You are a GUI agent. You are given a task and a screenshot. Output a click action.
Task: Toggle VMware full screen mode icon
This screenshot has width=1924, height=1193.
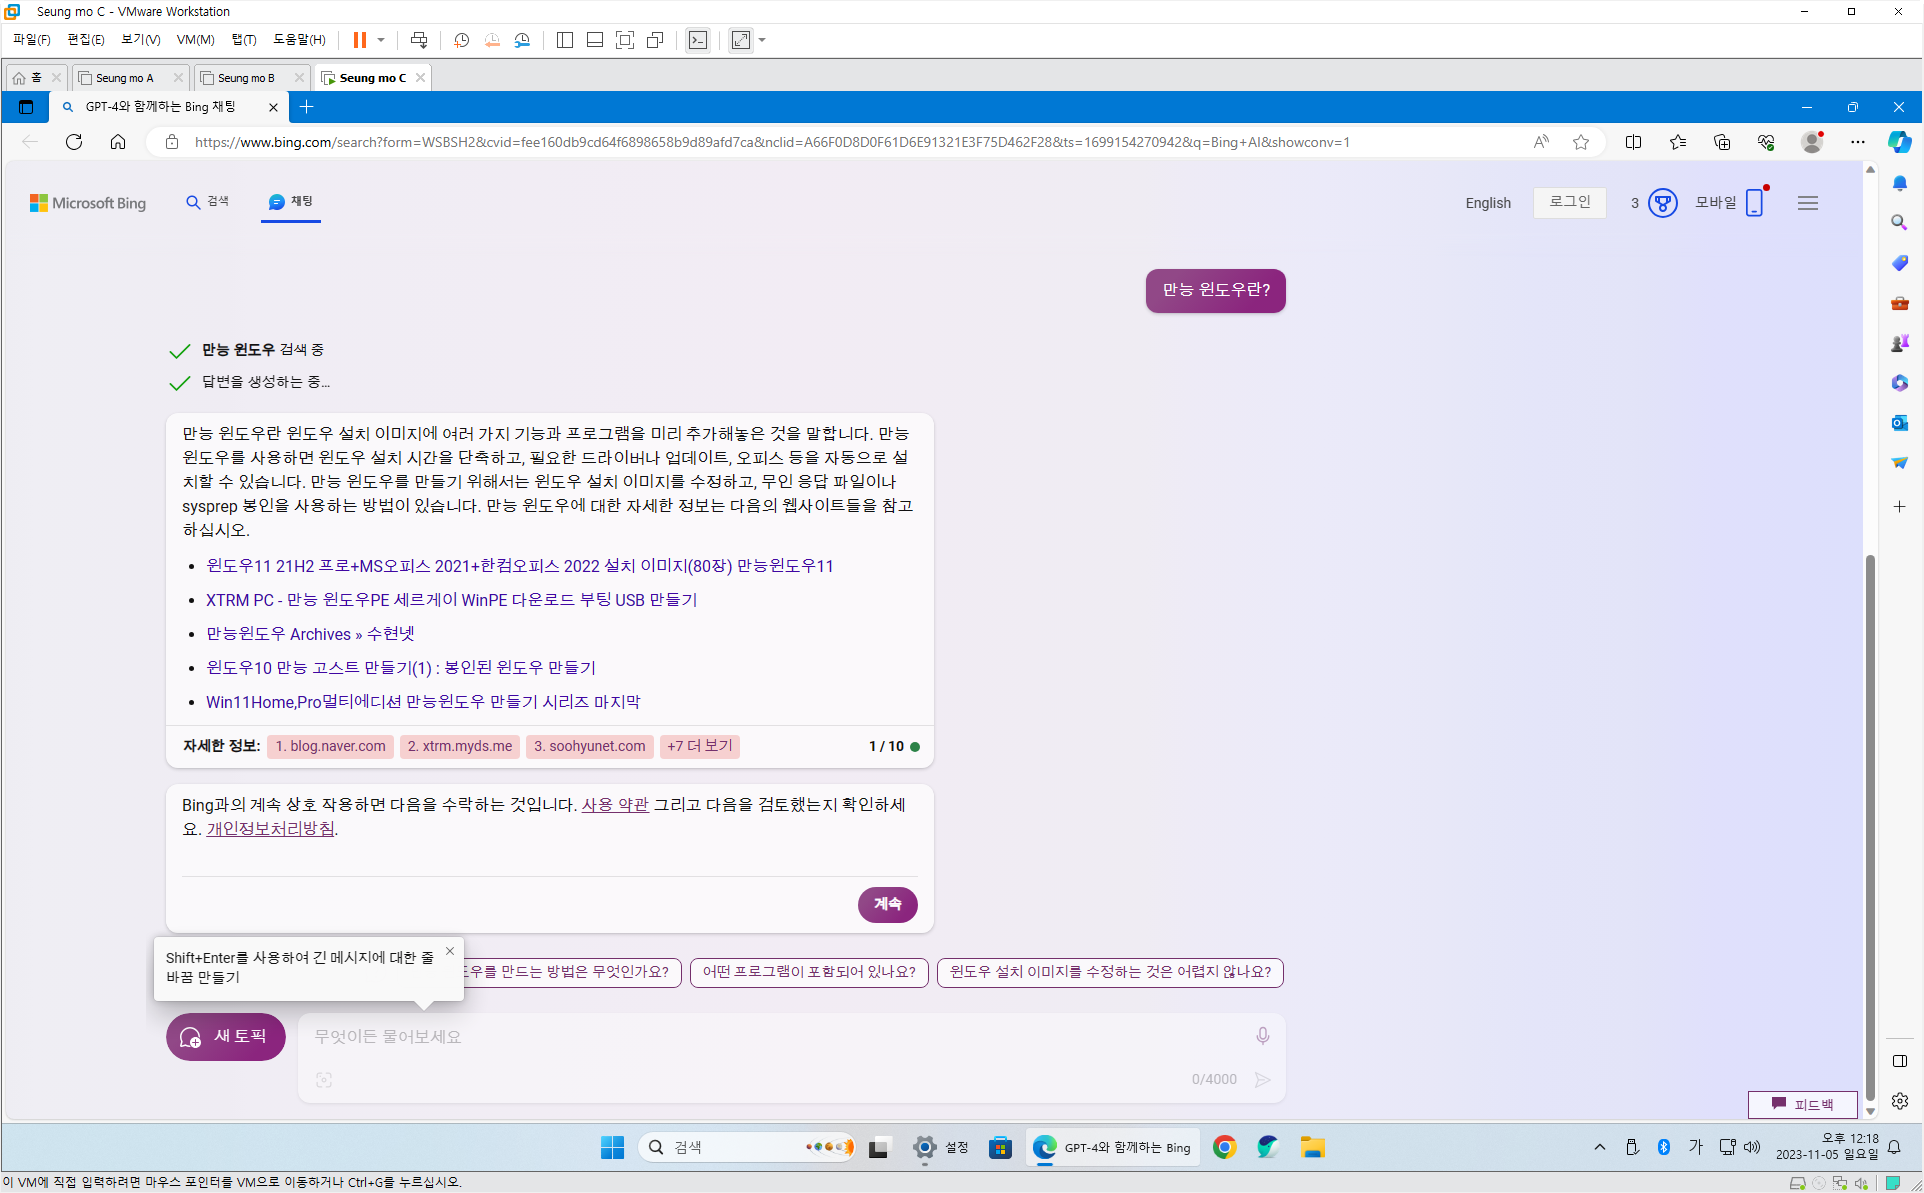pyautogui.click(x=625, y=40)
